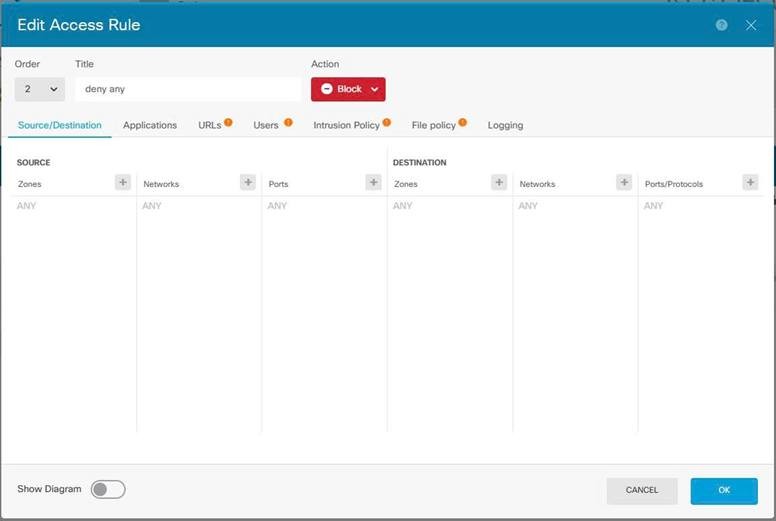Viewport: 776px width, 521px height.
Task: Add a source network with plus icon
Action: pos(248,182)
